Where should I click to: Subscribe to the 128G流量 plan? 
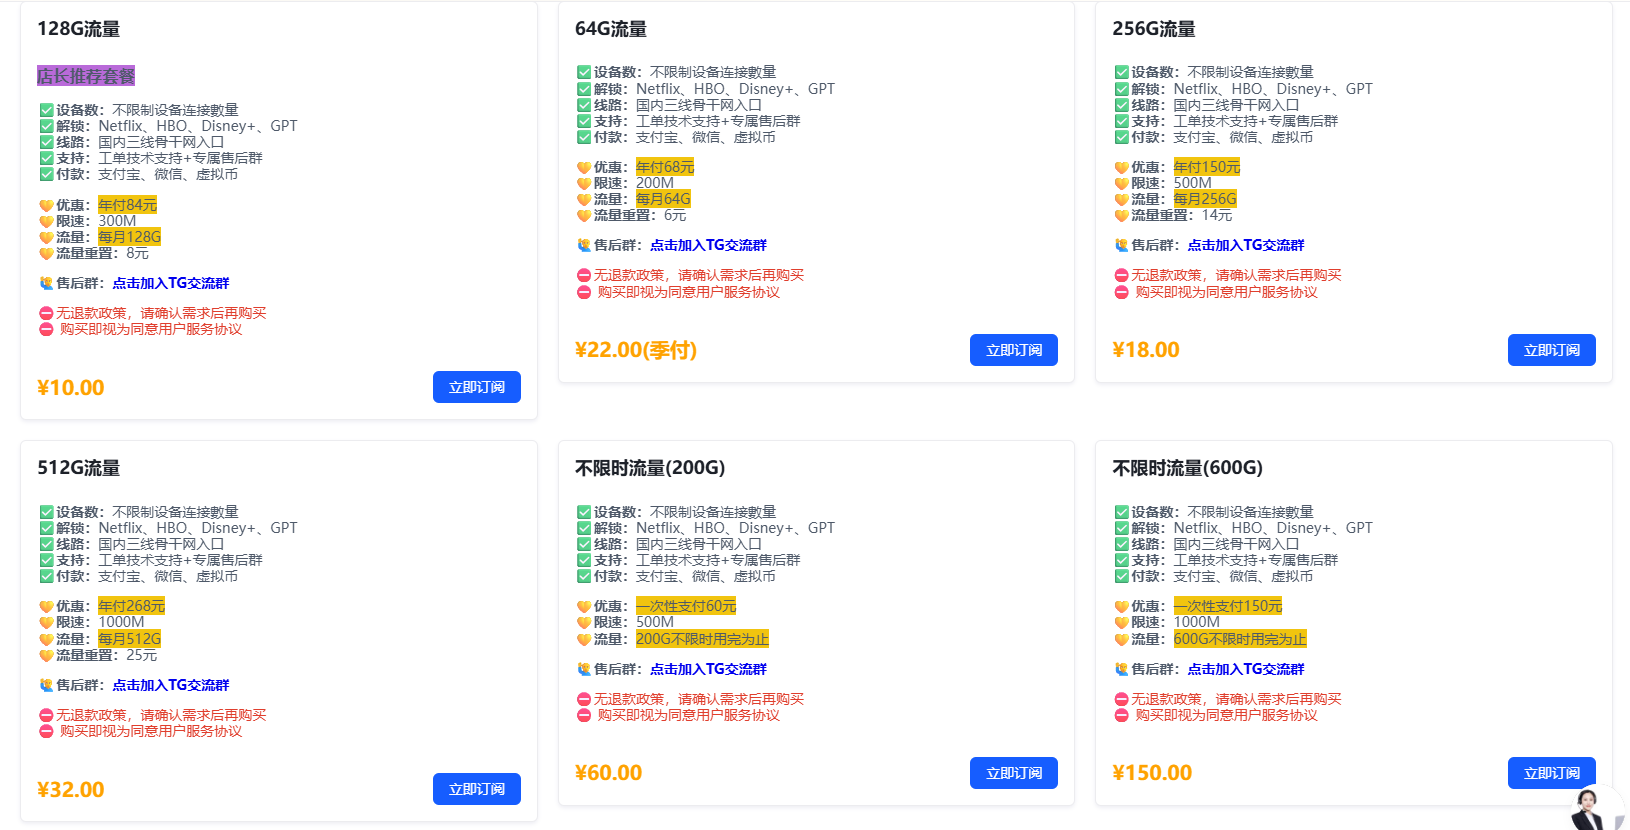click(476, 387)
